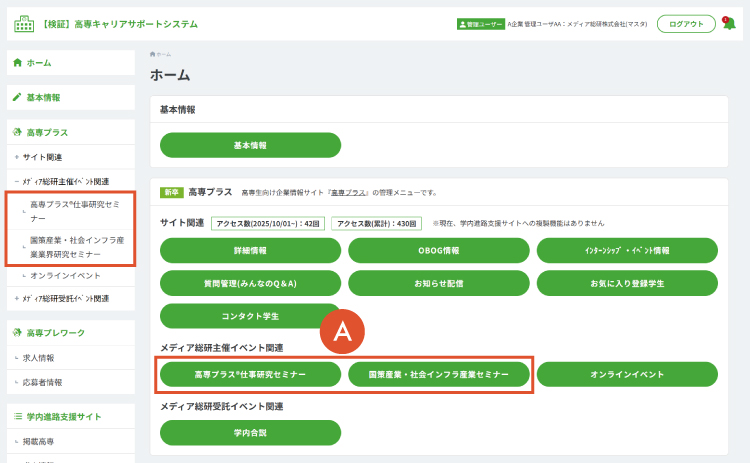Image resolution: width=750 pixels, height=463 pixels.
Task: Click the house icon beside ホーム in sidebar
Action: pos(17,63)
